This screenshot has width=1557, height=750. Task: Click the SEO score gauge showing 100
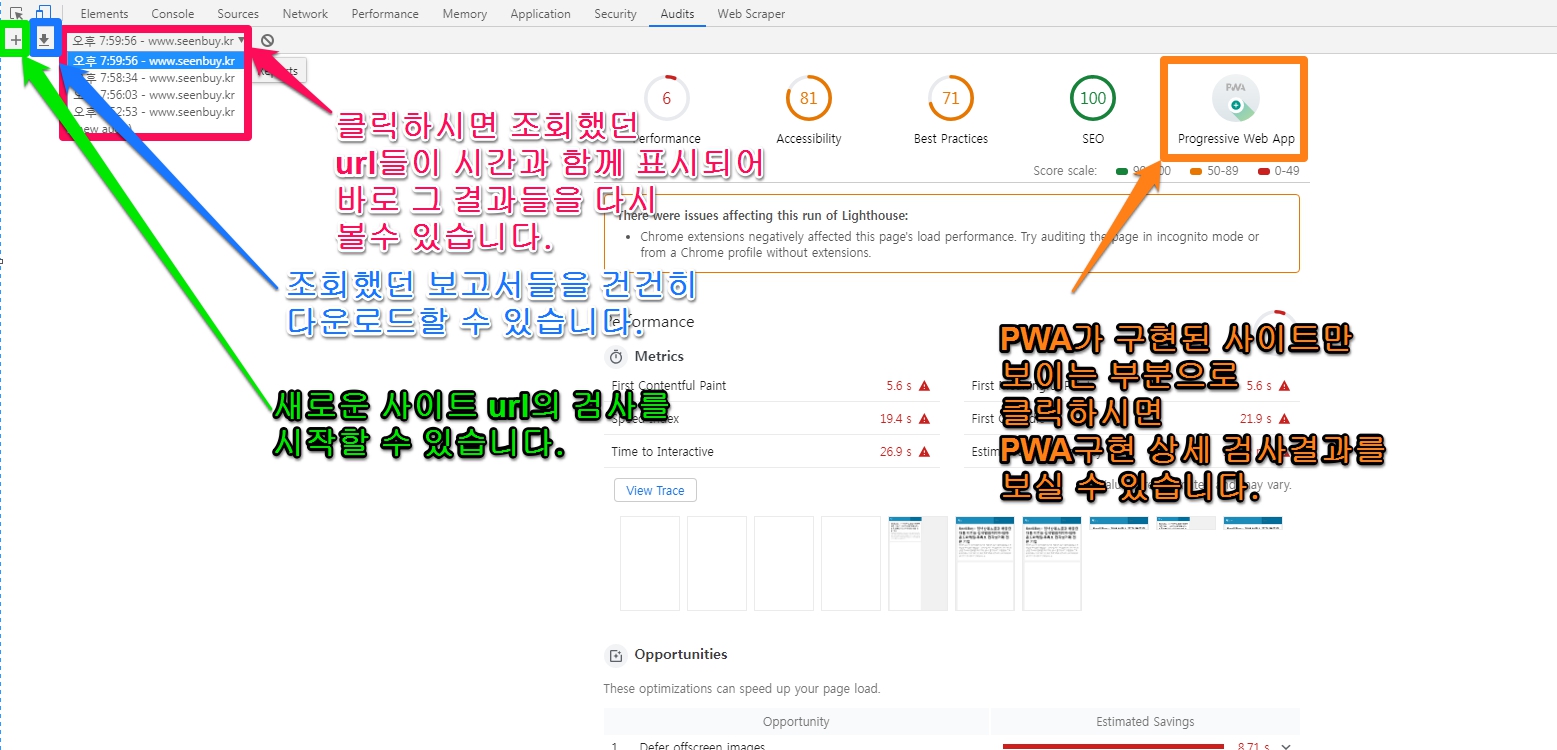click(1093, 98)
